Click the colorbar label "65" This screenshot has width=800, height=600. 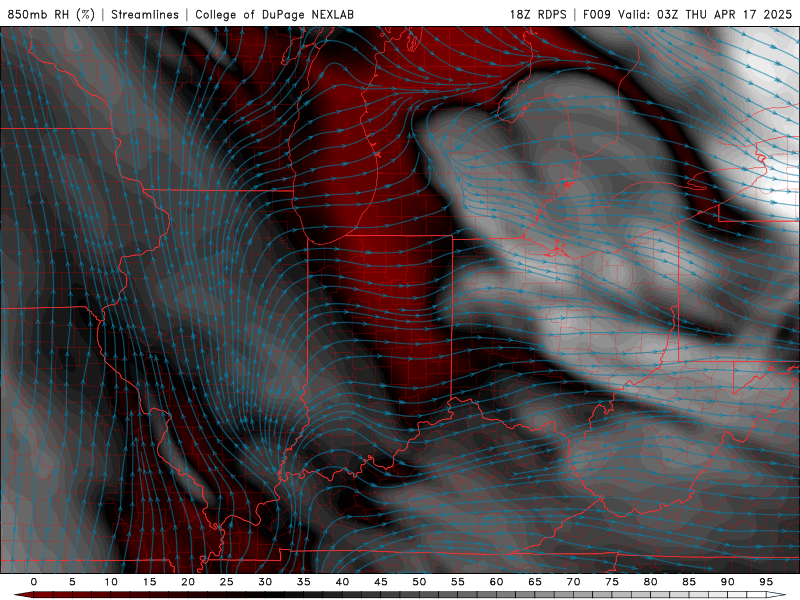pos(535,582)
